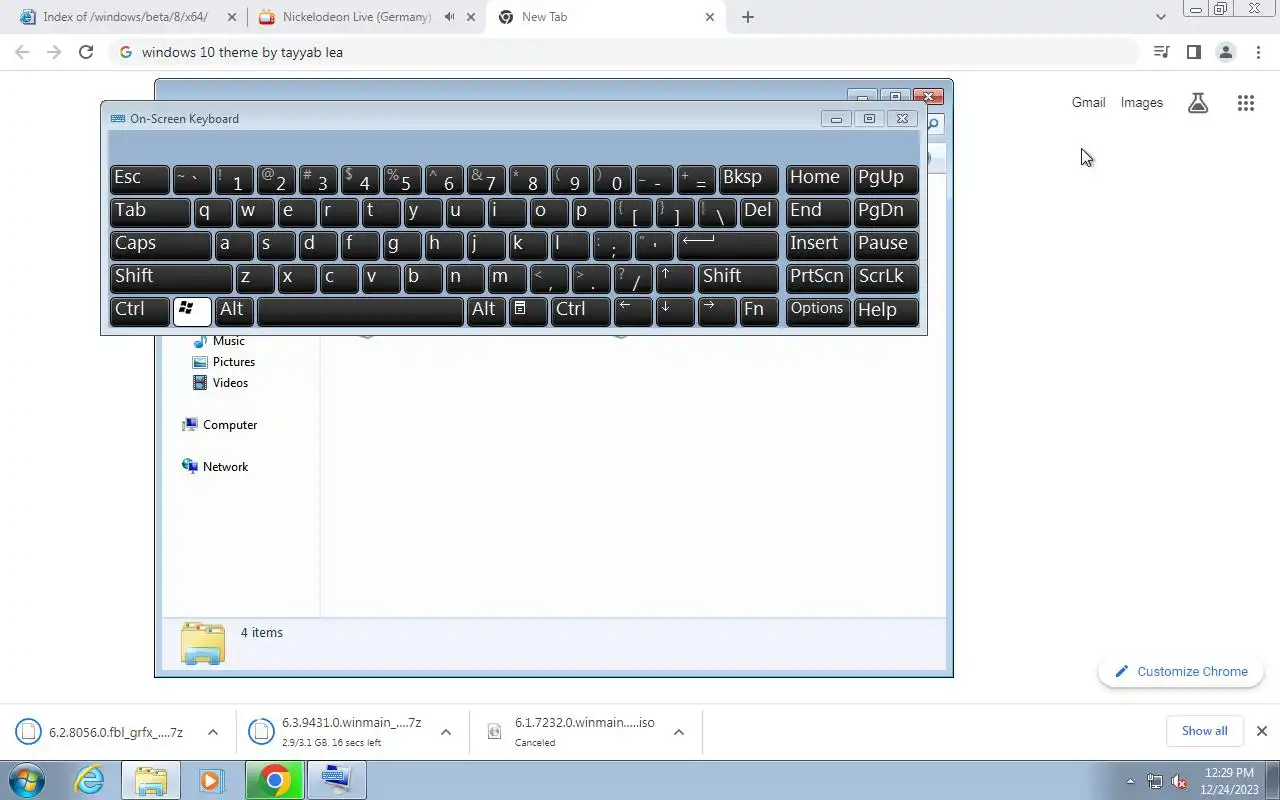This screenshot has height=800, width=1280.
Task: Click the Chrome address bar
Action: point(625,52)
